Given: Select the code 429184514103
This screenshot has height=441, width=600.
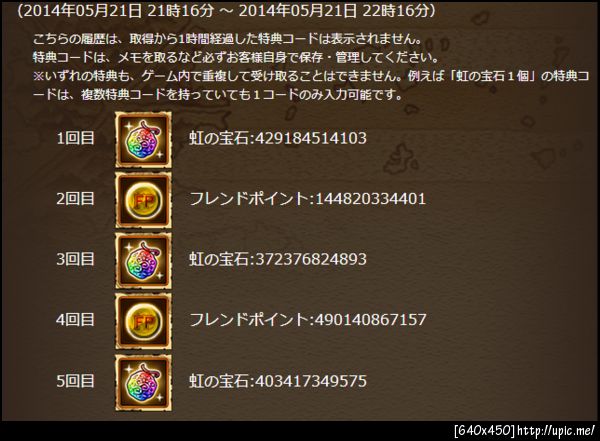Looking at the screenshot, I should point(311,138).
